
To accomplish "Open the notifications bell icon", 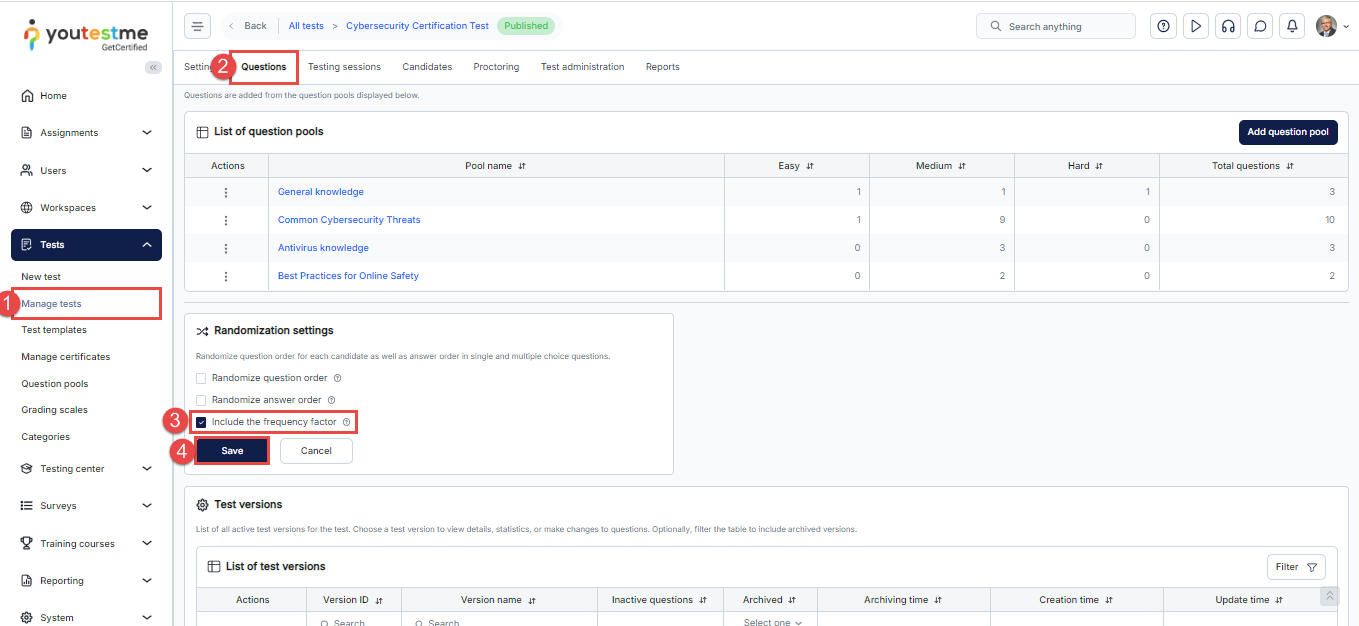I will pyautogui.click(x=1293, y=26).
